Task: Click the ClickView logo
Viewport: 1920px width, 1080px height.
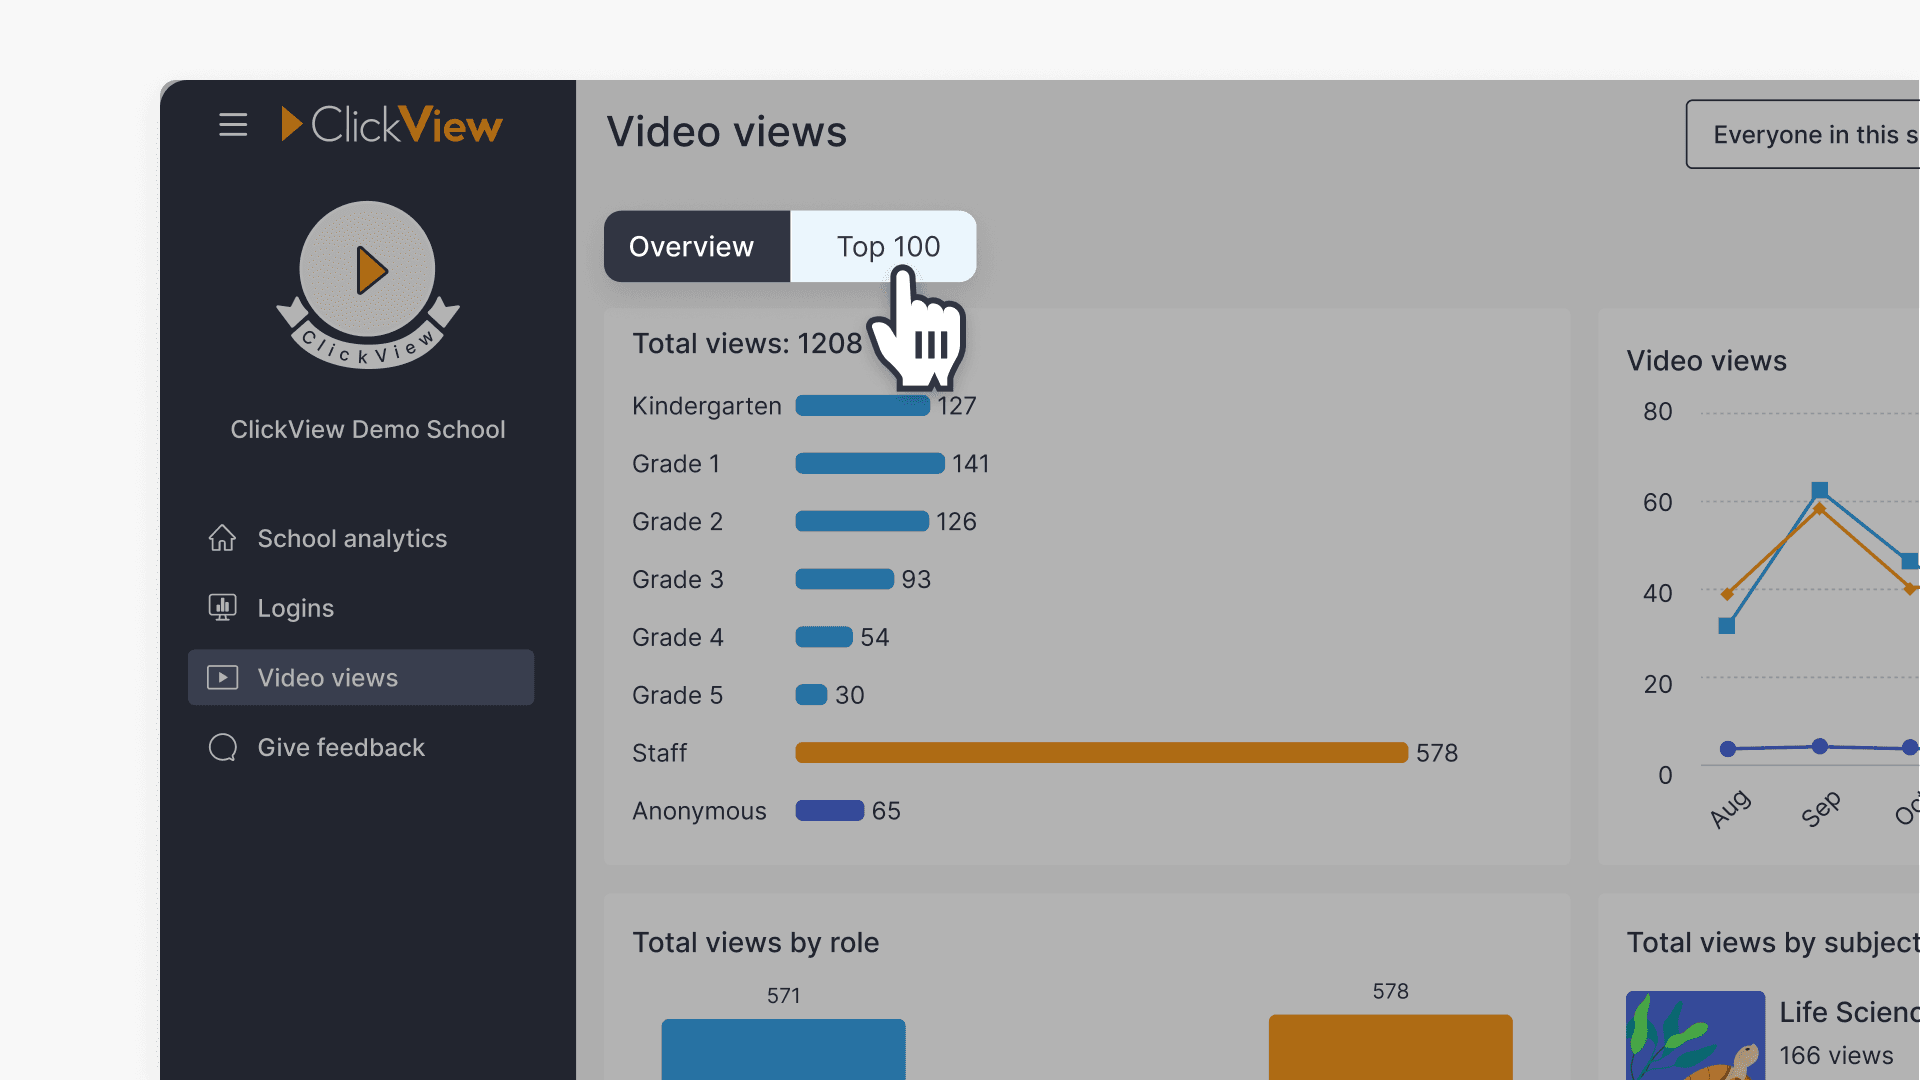Action: click(x=392, y=125)
